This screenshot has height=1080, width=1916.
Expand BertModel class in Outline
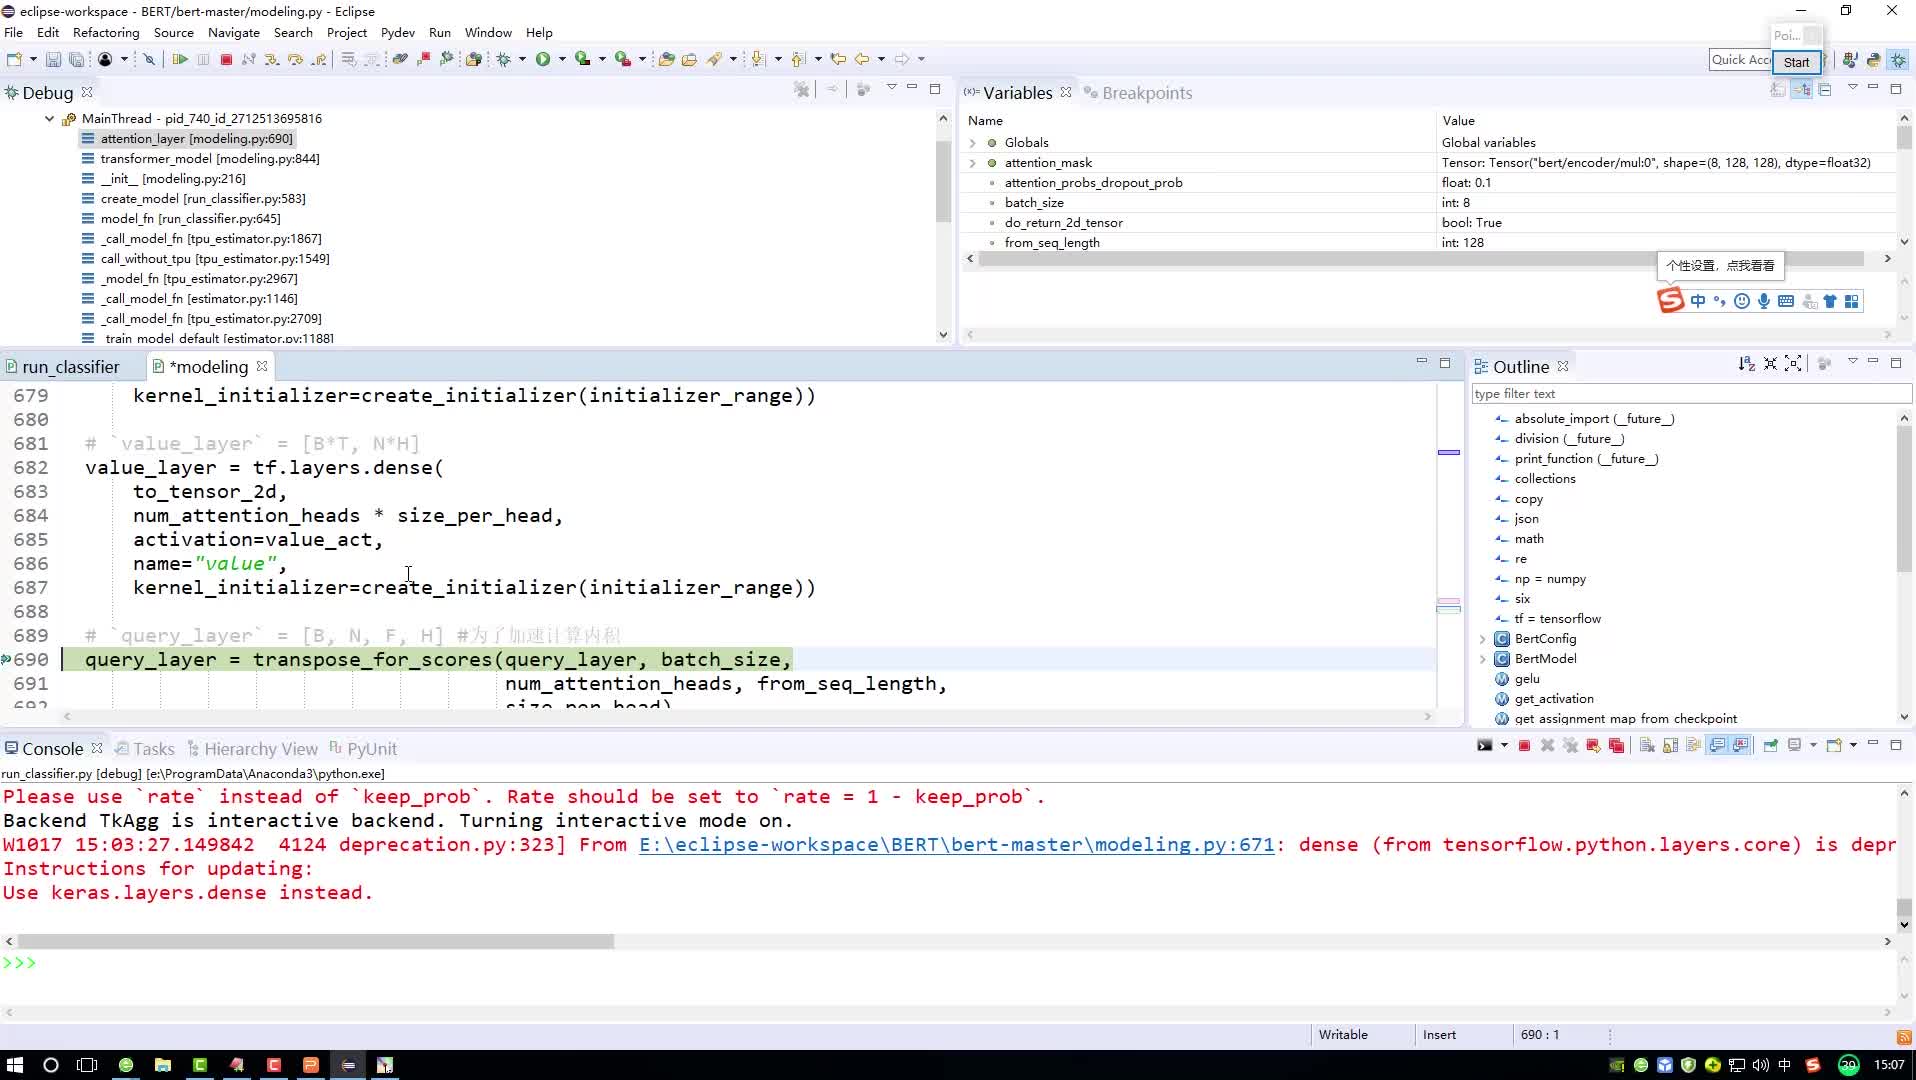click(1483, 659)
